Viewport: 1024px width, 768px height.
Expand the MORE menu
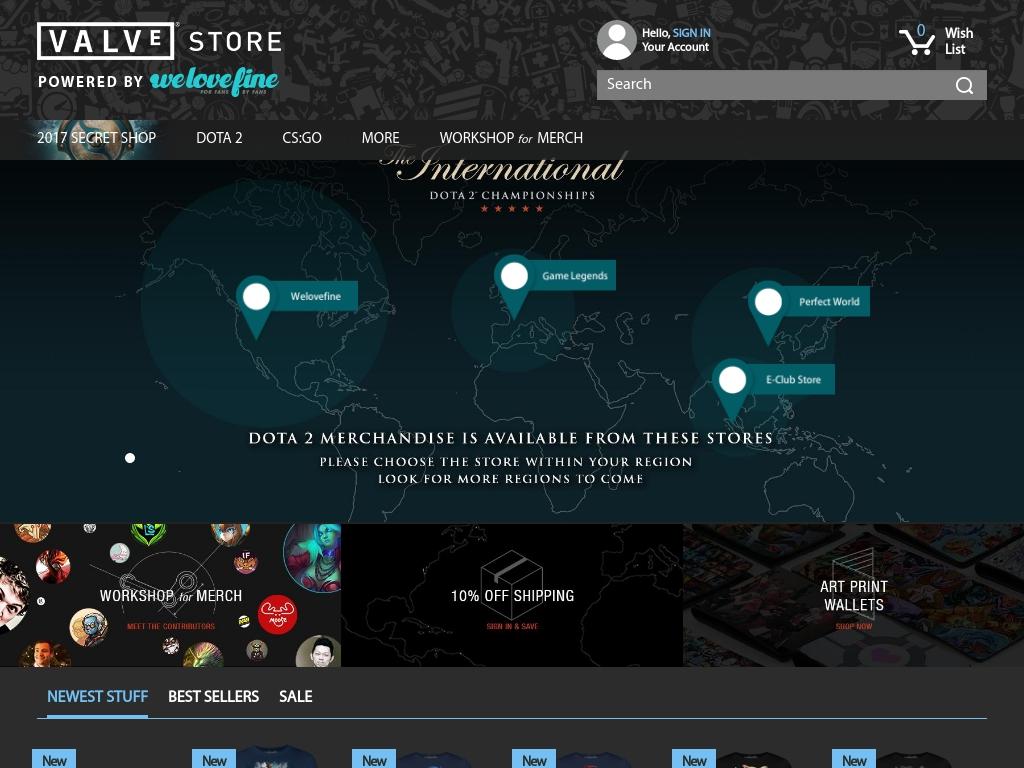tap(380, 138)
